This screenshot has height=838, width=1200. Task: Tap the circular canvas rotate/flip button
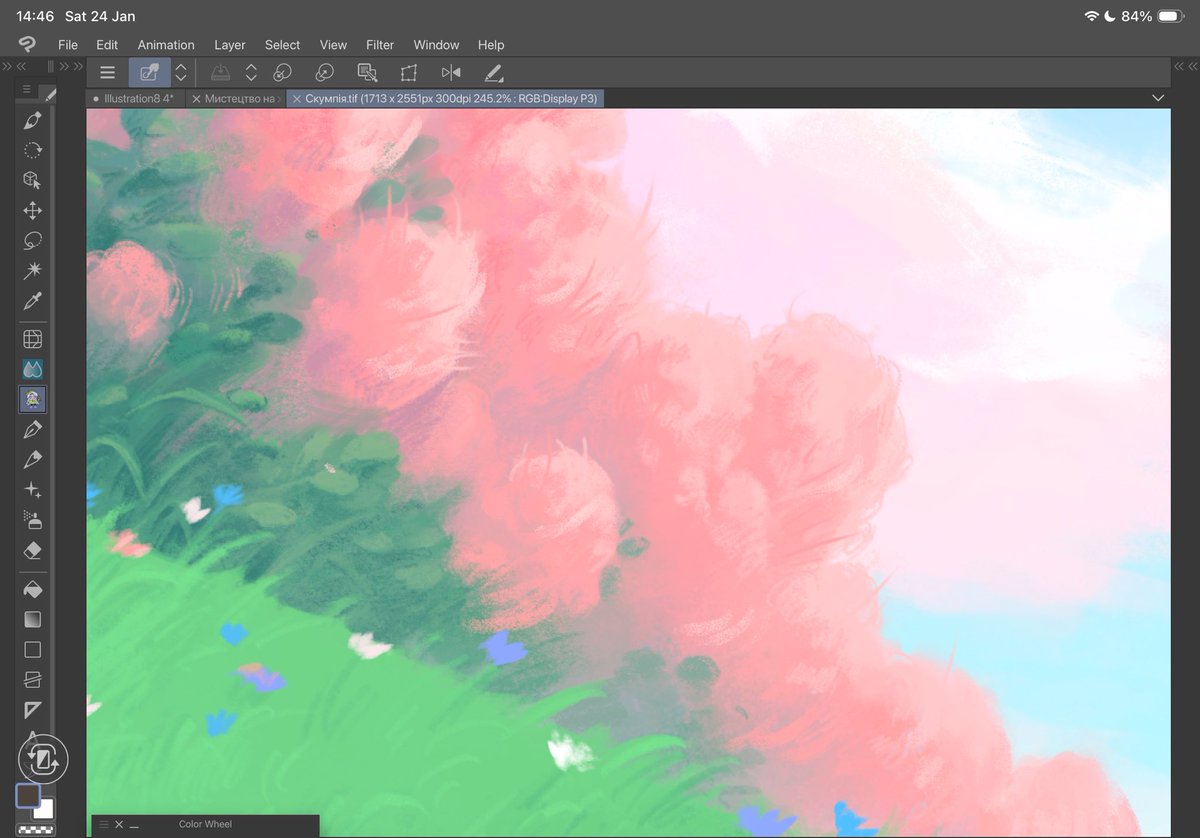tap(43, 760)
